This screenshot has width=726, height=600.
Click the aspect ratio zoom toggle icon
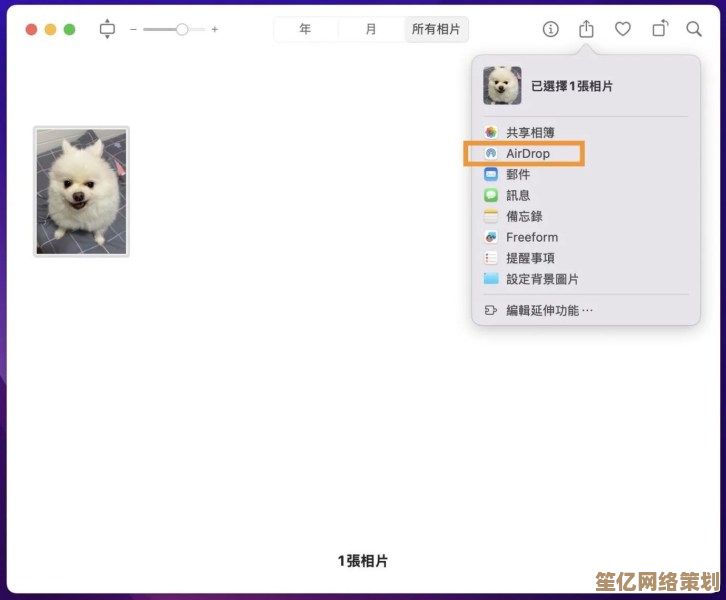pos(107,29)
